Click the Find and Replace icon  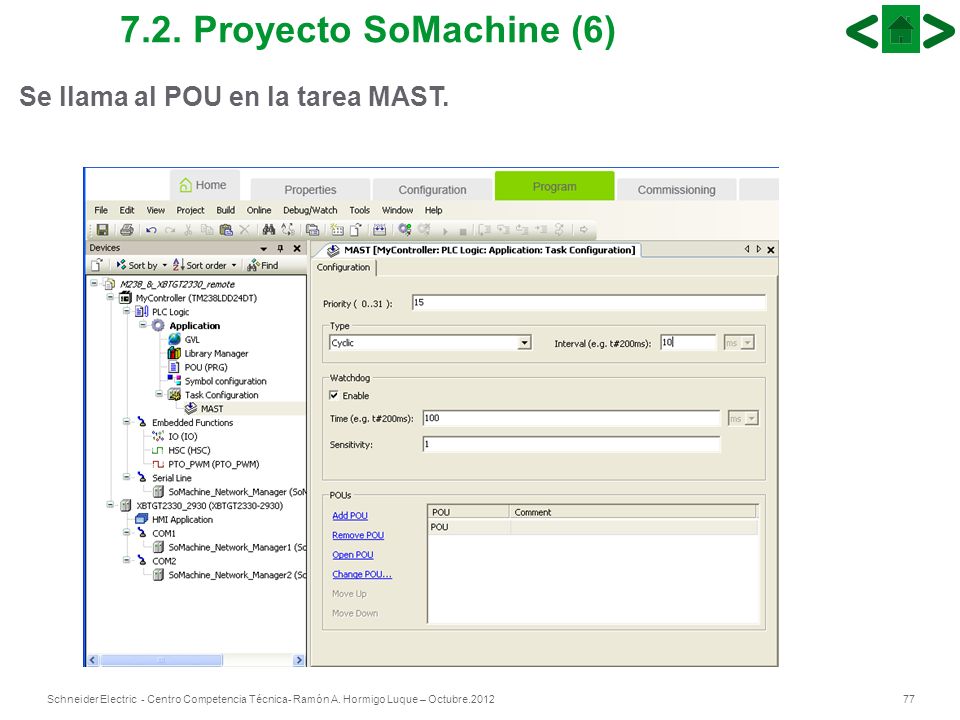coord(288,230)
